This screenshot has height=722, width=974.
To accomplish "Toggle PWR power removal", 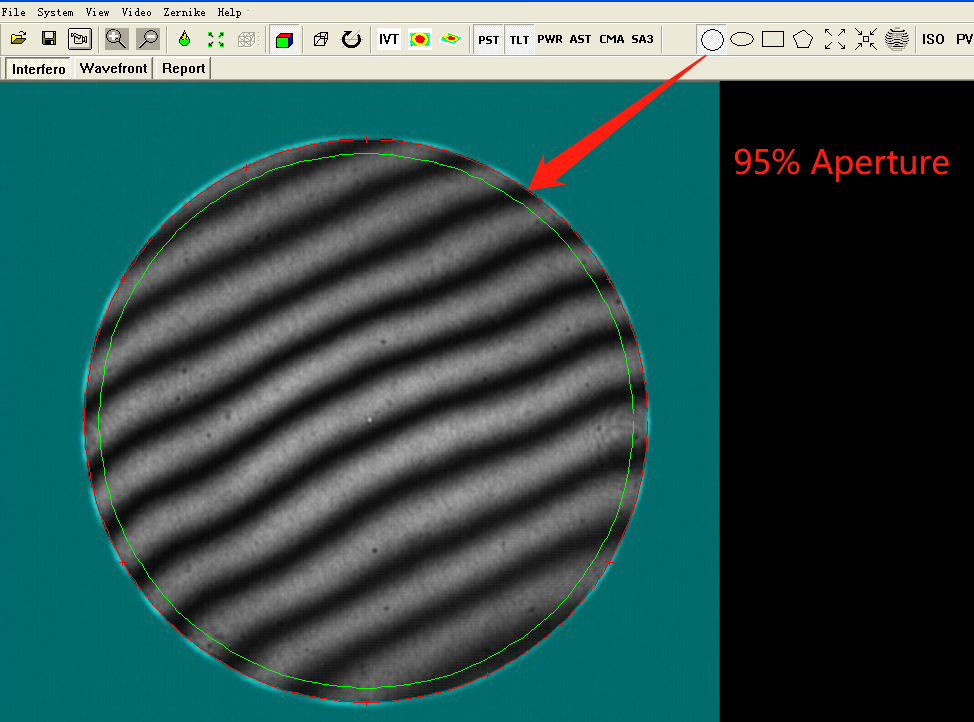I will coord(550,39).
